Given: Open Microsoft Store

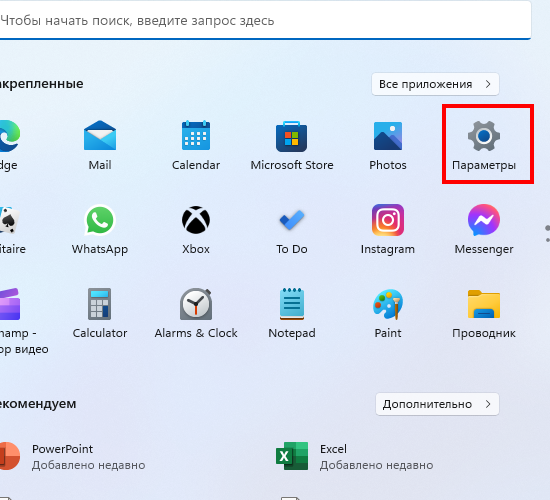Looking at the screenshot, I should [x=292, y=145].
